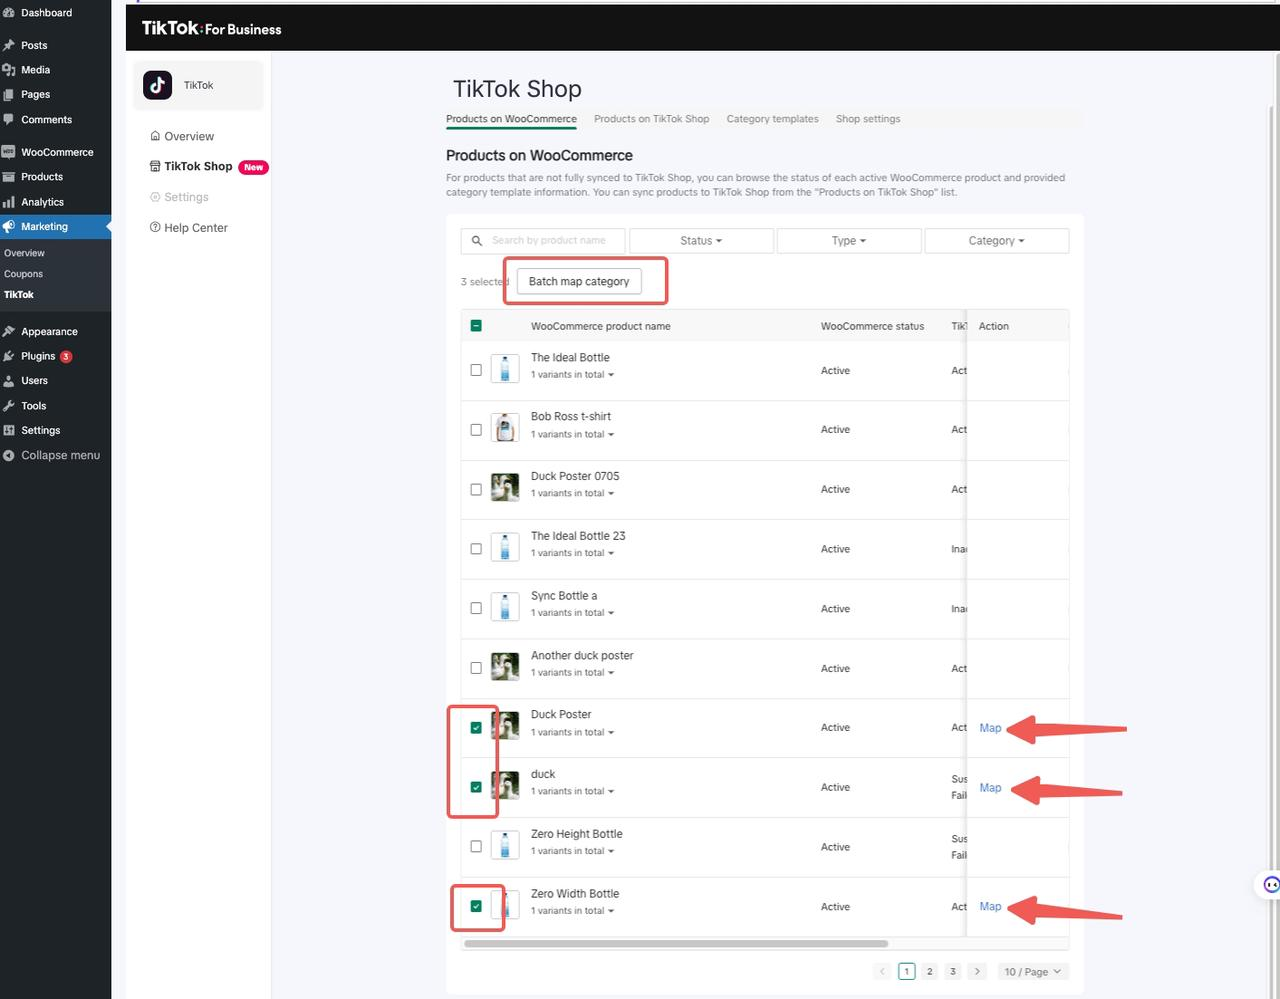
Task: Click the TikTok logo icon in sidebar
Action: click(x=157, y=85)
